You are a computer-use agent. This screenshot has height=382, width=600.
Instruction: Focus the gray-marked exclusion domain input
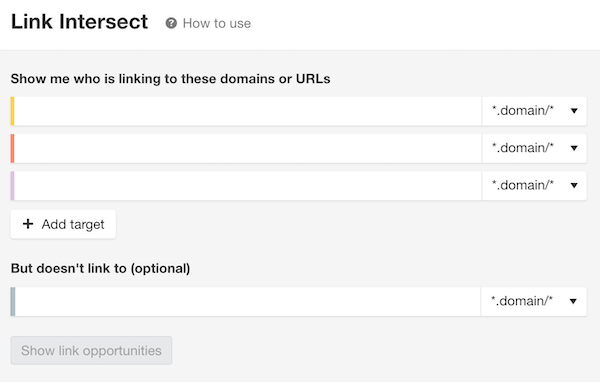248,302
